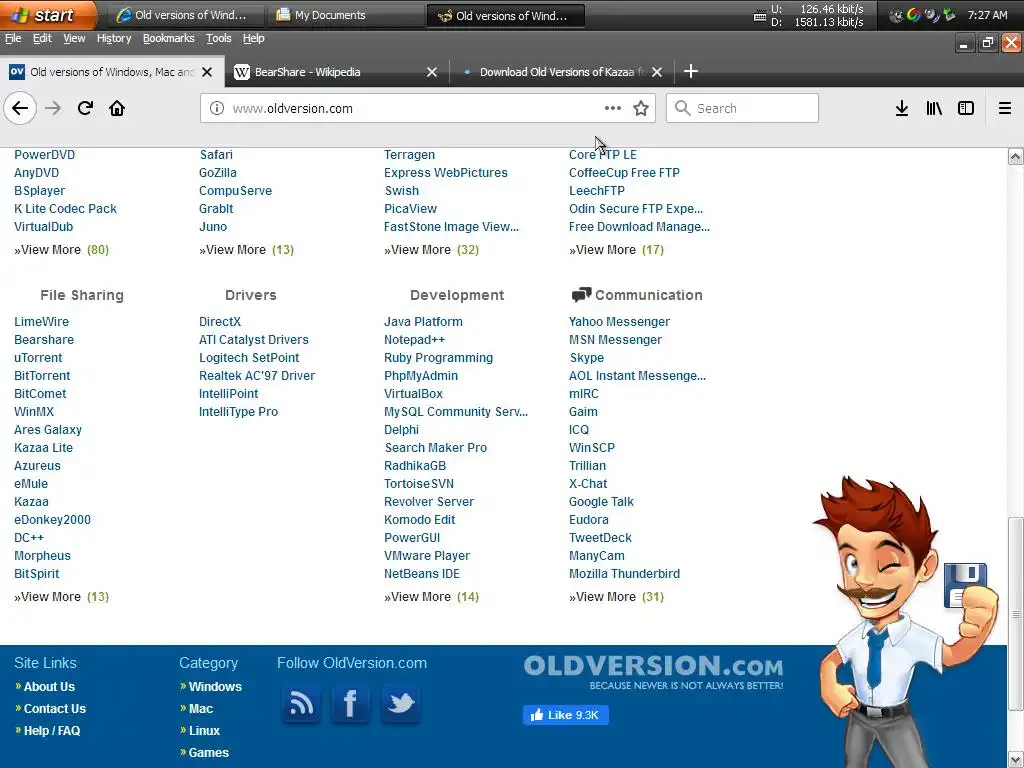Switch to Internet Explorer taskbar window
The width and height of the screenshot is (1024, 768).
click(185, 15)
